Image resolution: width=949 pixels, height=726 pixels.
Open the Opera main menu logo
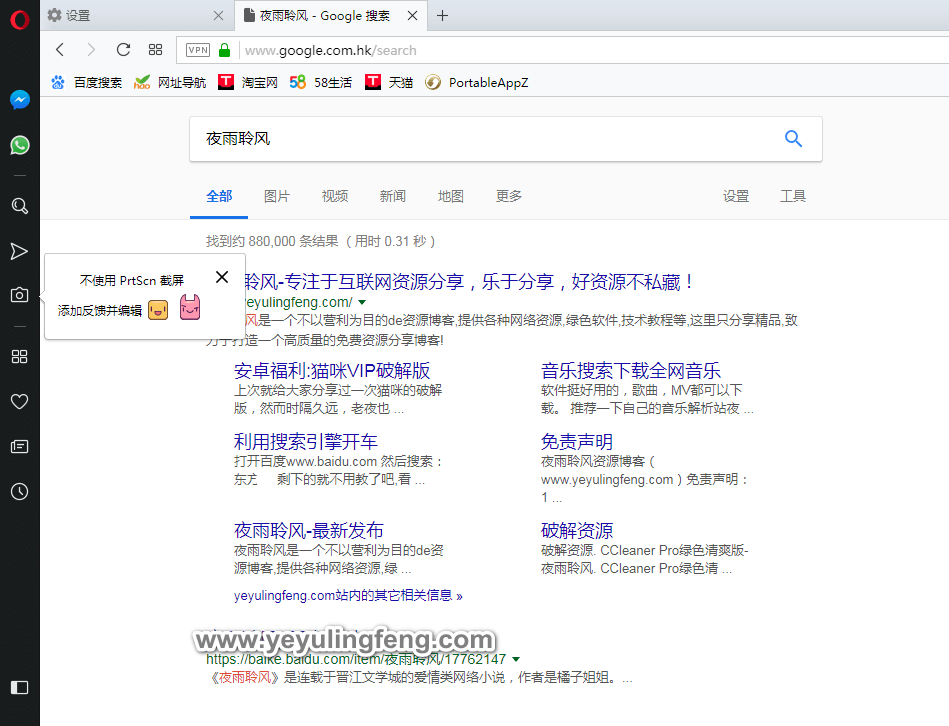pos(19,20)
